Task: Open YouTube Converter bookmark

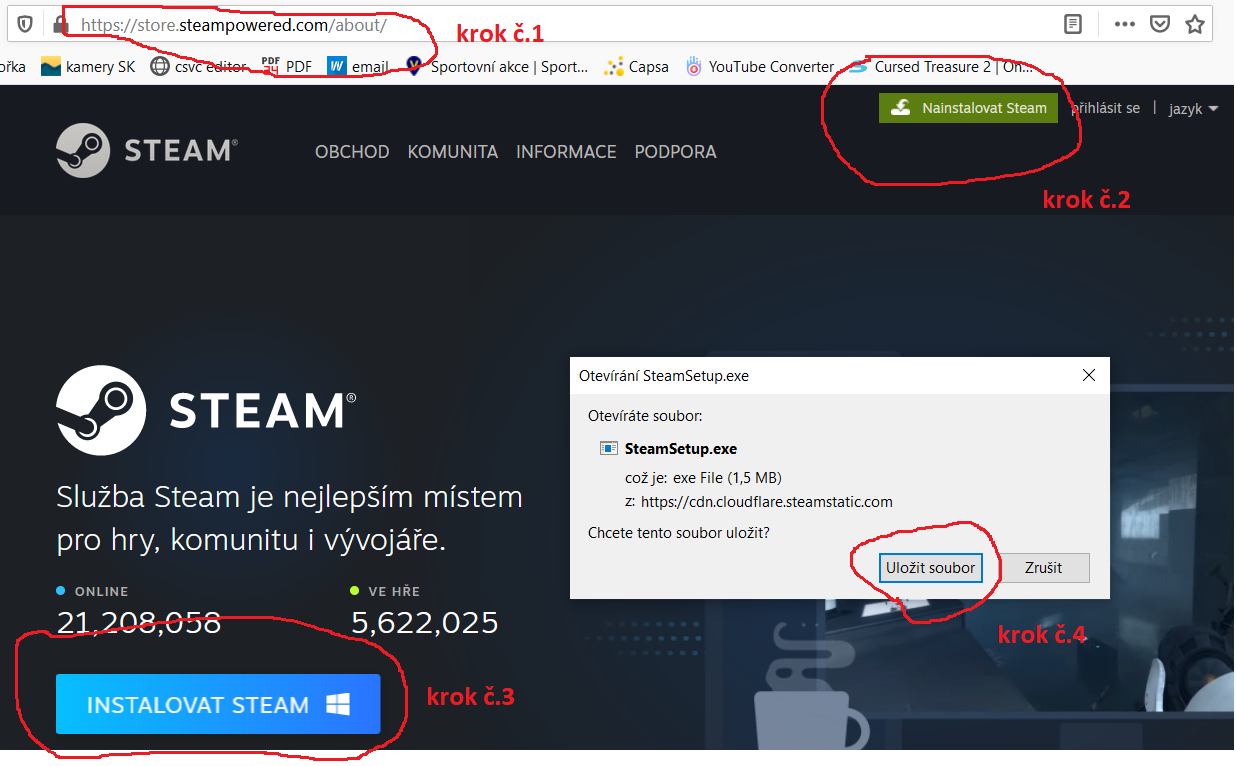Action: click(760, 67)
